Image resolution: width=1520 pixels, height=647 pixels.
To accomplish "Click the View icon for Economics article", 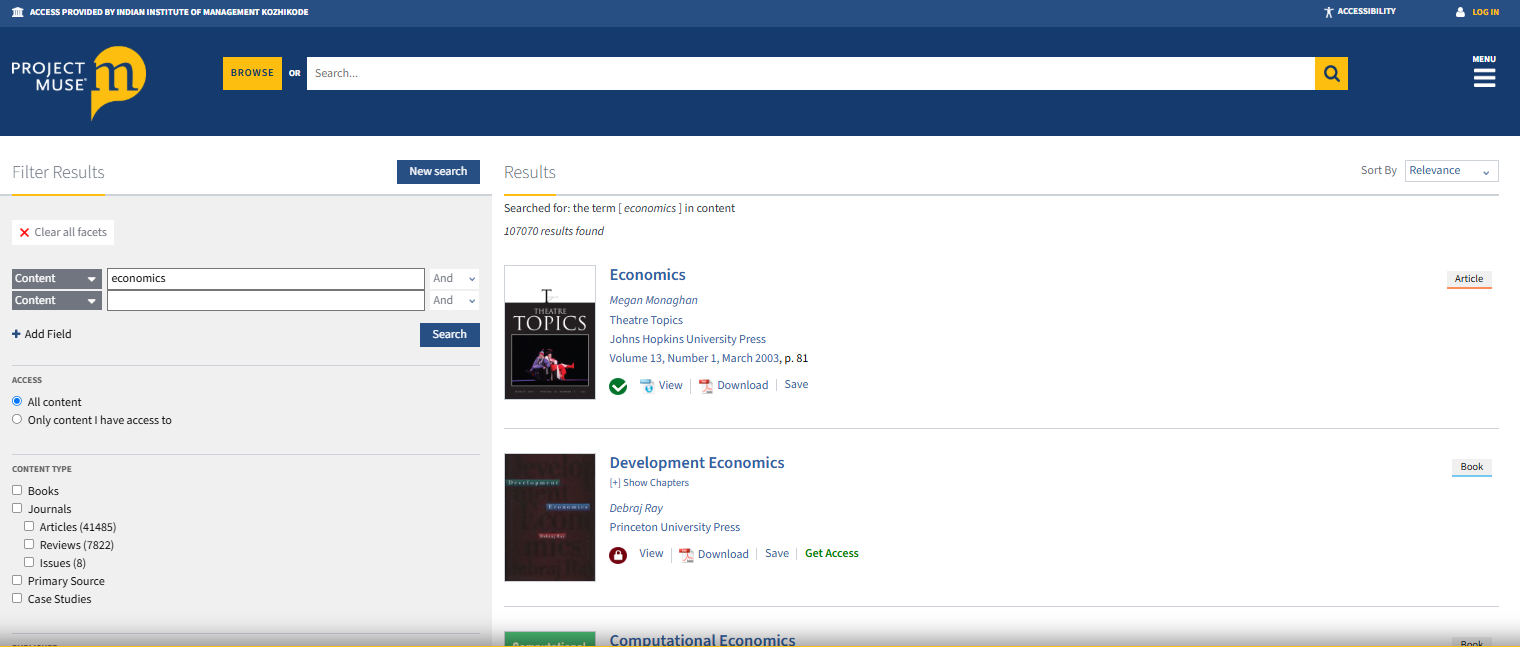I will pyautogui.click(x=646, y=386).
